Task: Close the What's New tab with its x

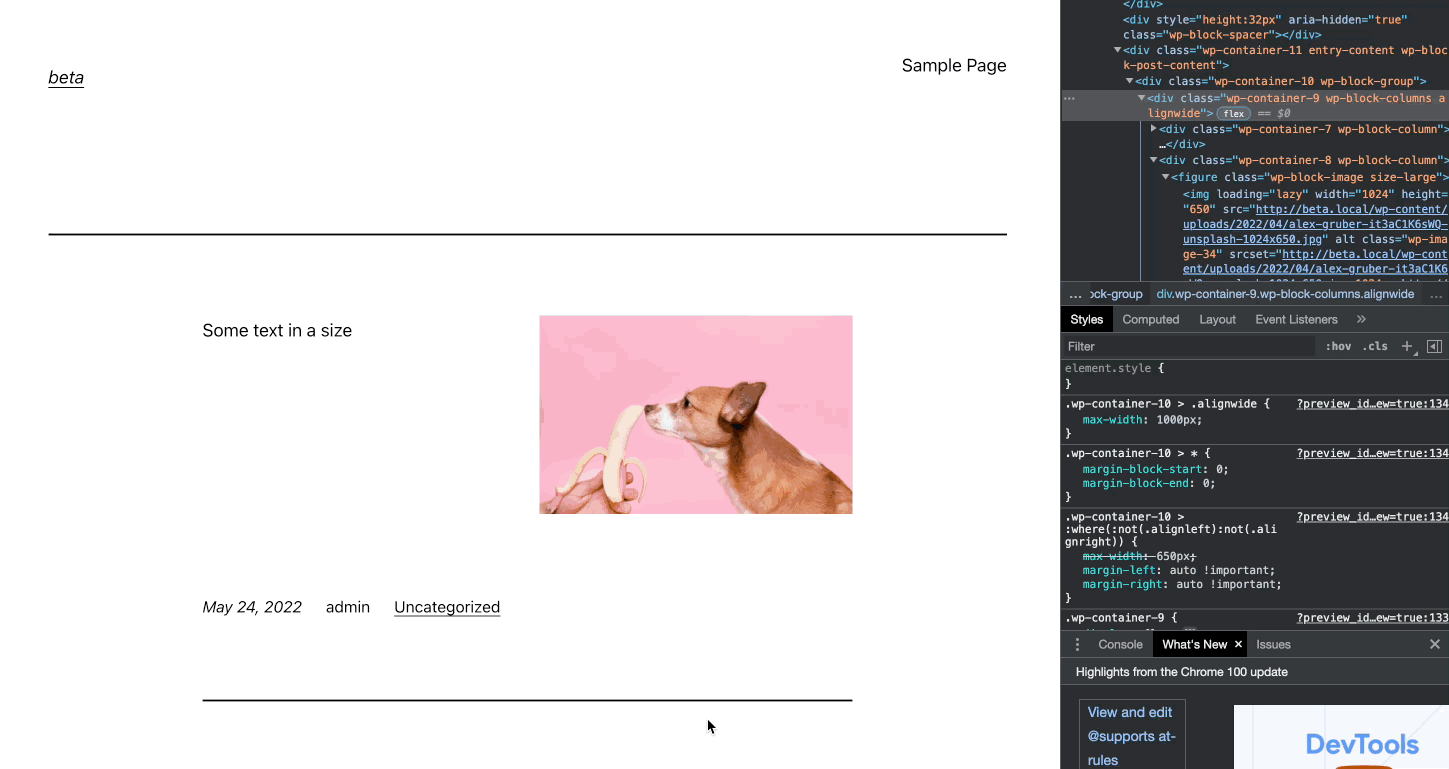Action: [x=1238, y=644]
